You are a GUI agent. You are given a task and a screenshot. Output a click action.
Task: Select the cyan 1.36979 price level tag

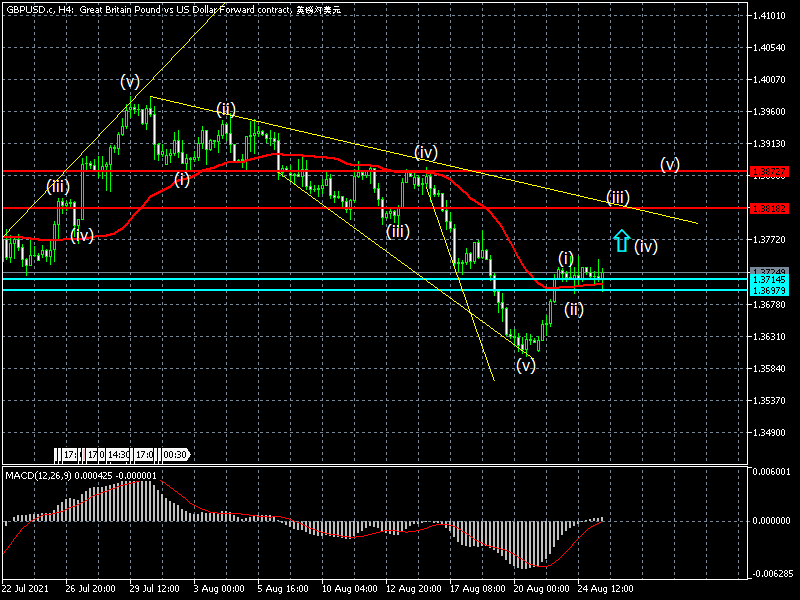coord(770,290)
